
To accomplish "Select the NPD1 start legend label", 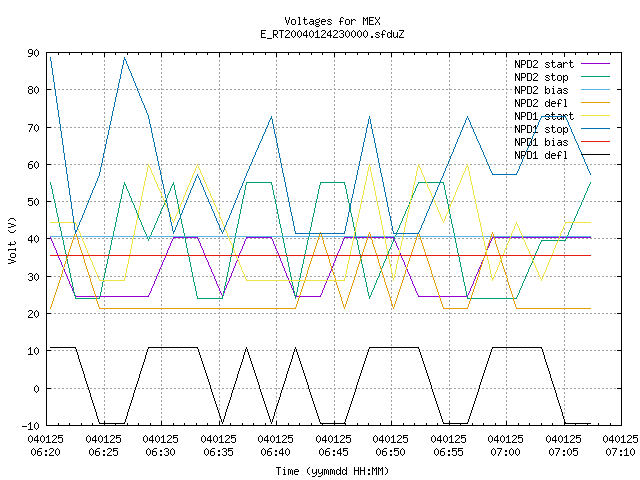I will (544, 116).
